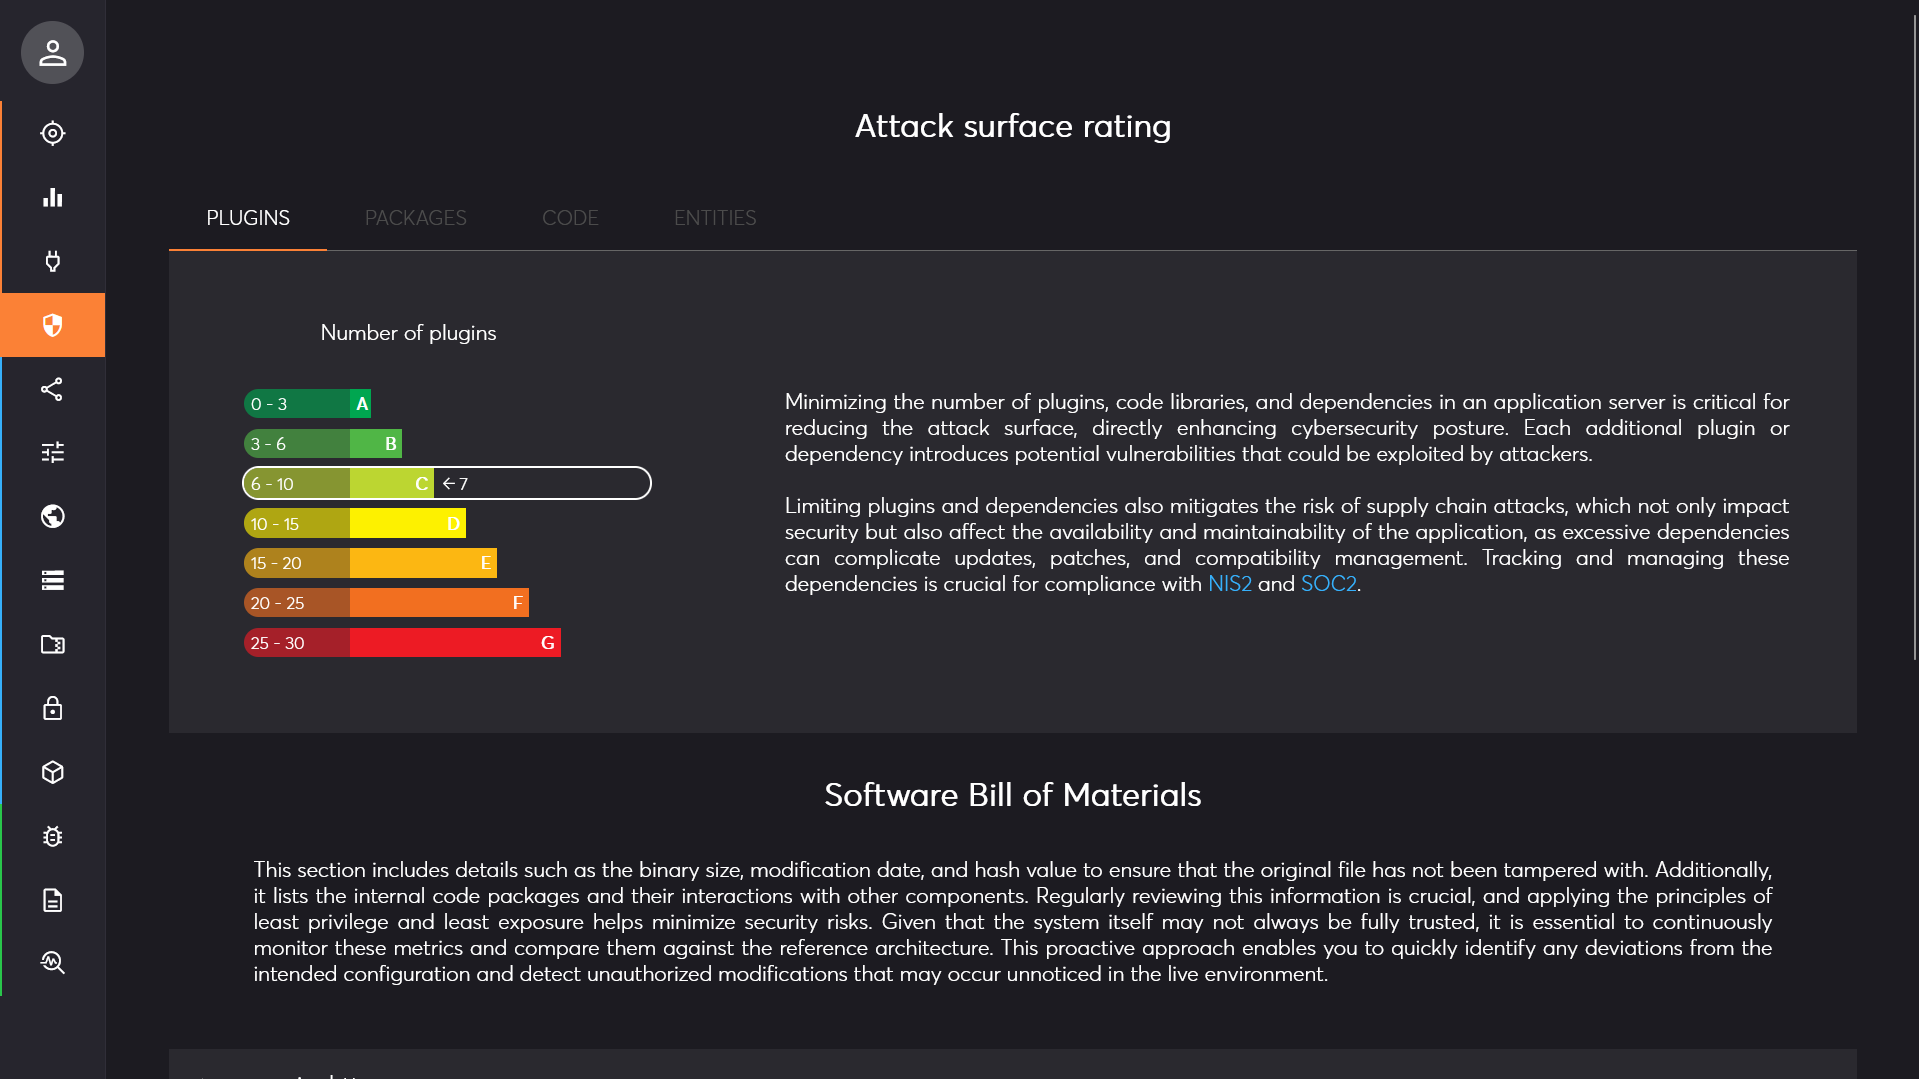Click the shield security sidebar icon
This screenshot has height=1079, width=1919.
pos(52,325)
